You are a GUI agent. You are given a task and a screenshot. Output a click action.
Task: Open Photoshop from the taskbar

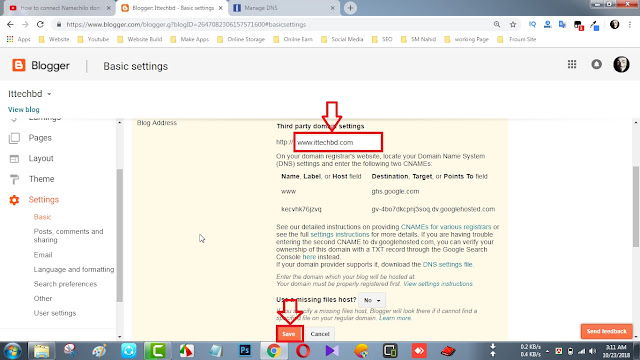tap(245, 350)
